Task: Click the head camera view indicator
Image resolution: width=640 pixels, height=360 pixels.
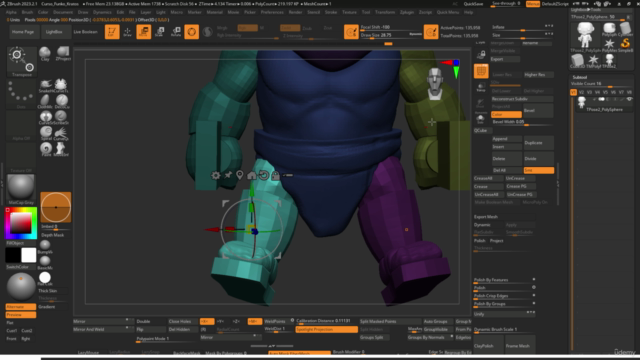Action: 435,84
